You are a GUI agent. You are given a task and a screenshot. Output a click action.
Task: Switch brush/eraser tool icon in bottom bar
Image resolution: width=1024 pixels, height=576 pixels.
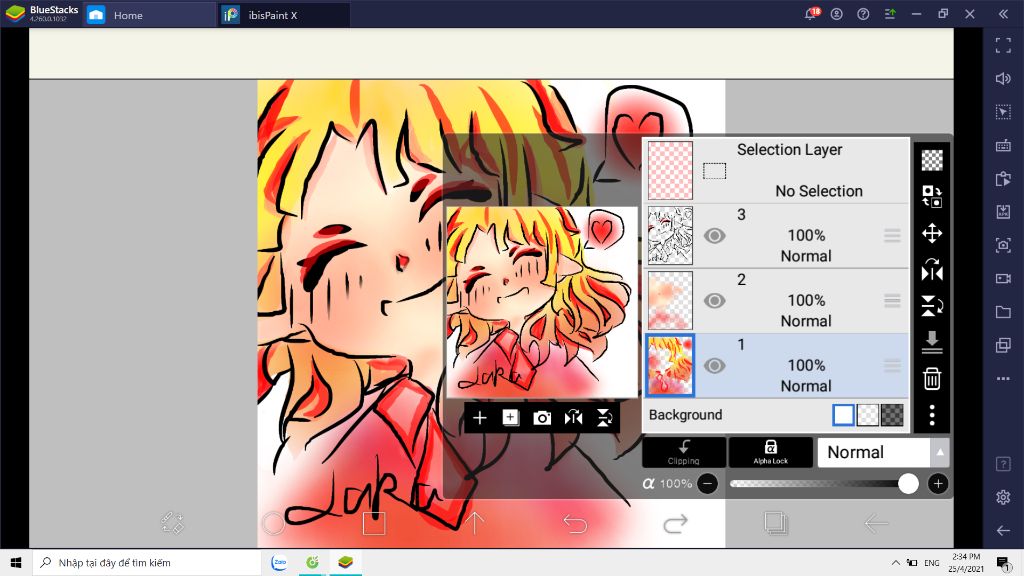(x=172, y=522)
